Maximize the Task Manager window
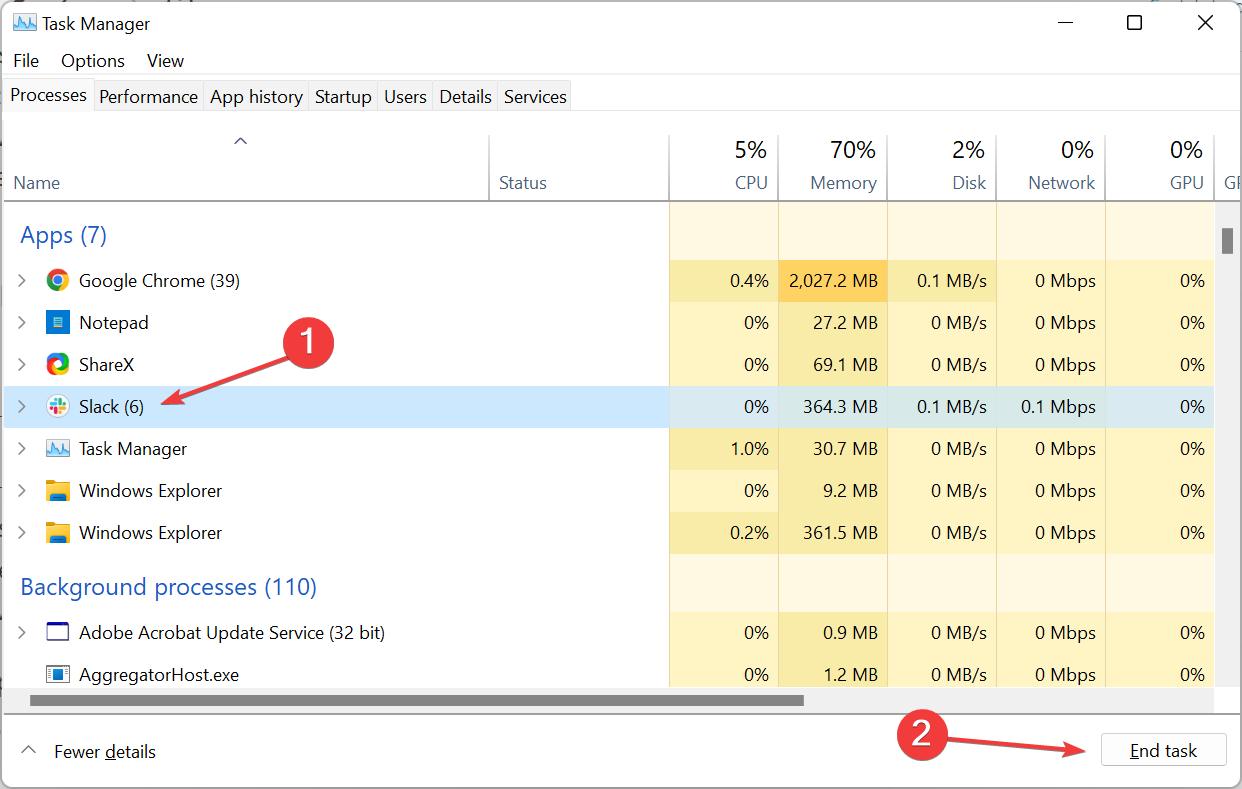The image size is (1242, 789). pyautogui.click(x=1134, y=23)
